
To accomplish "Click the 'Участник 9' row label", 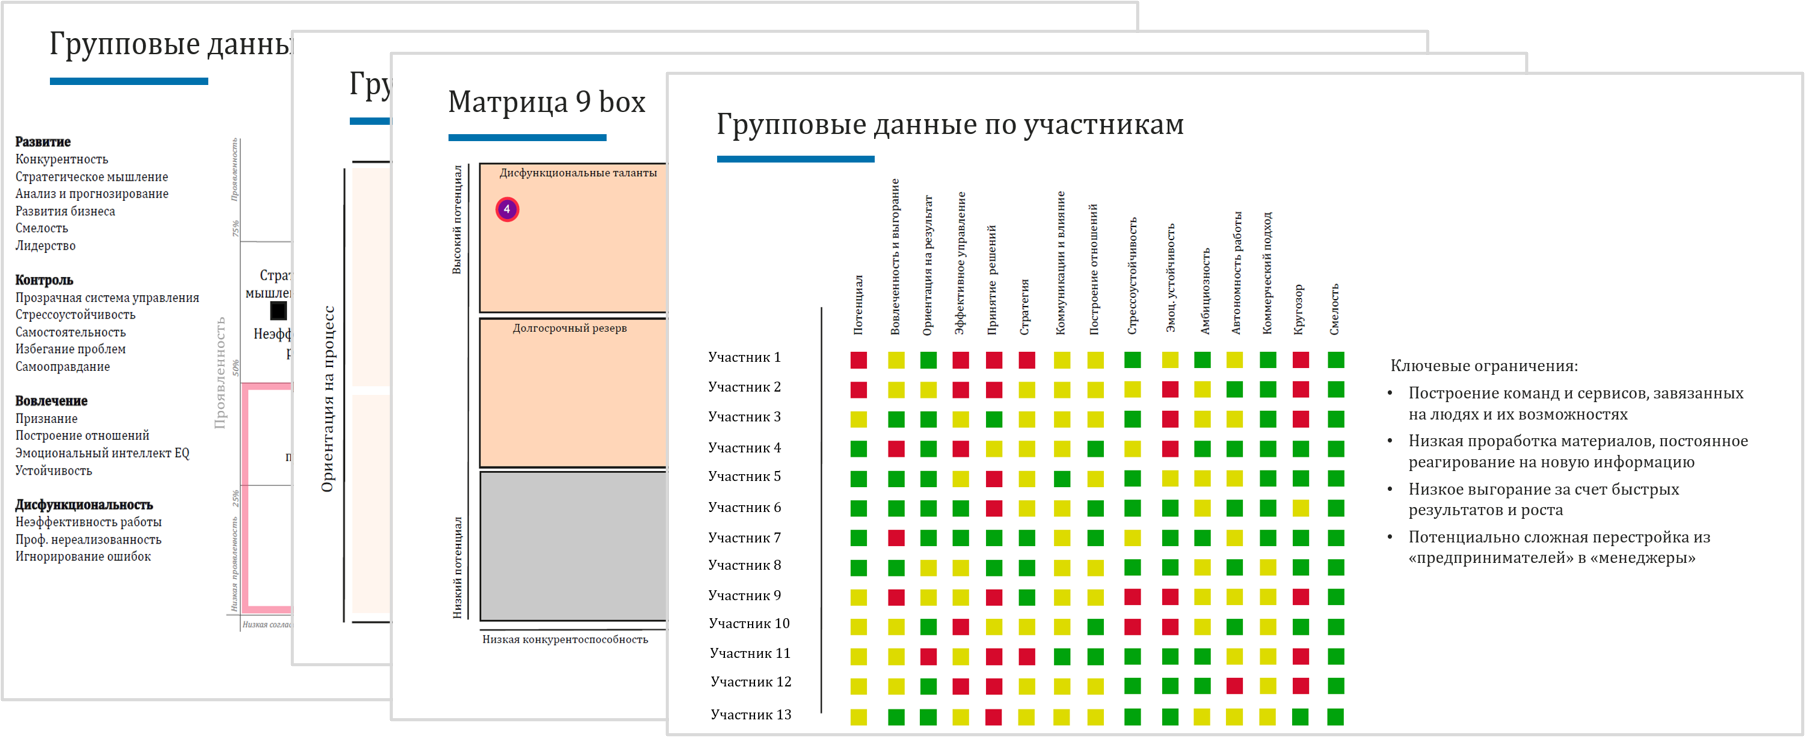I will (x=744, y=596).
